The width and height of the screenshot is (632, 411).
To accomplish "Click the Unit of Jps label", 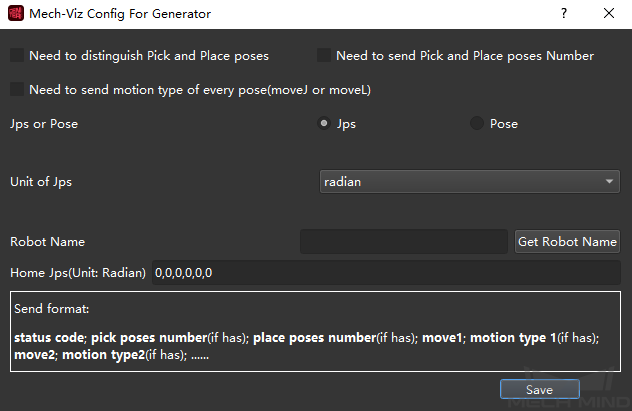I will click(41, 182).
